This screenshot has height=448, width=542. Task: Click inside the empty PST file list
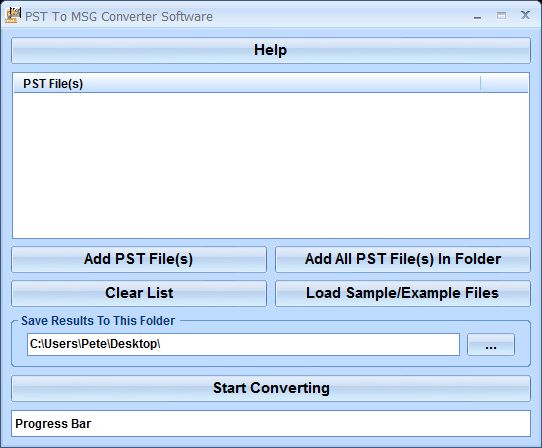click(x=271, y=165)
